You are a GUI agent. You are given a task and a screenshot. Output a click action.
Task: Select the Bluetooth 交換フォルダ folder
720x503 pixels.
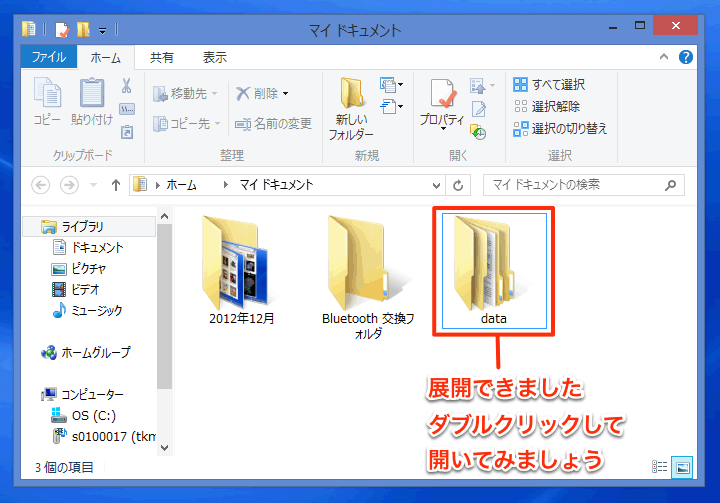pos(367,277)
